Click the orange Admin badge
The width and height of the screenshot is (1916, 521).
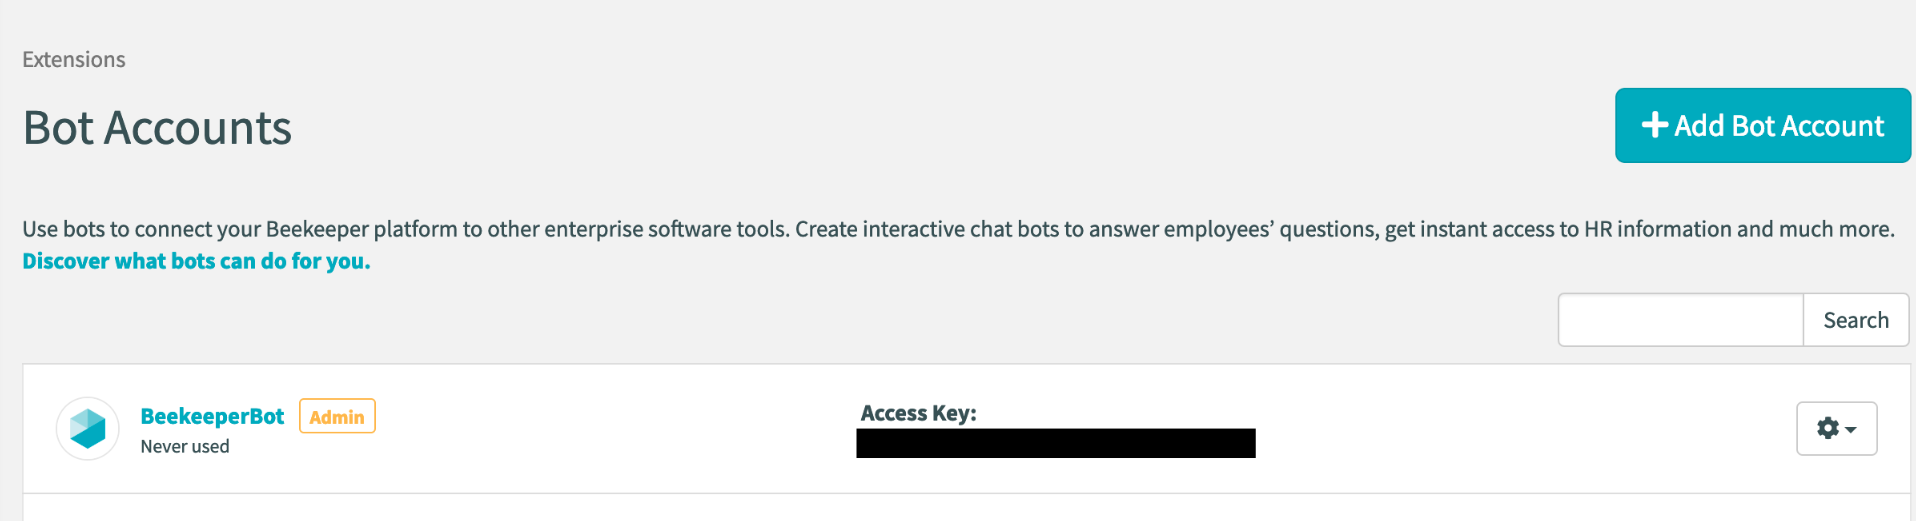337,417
